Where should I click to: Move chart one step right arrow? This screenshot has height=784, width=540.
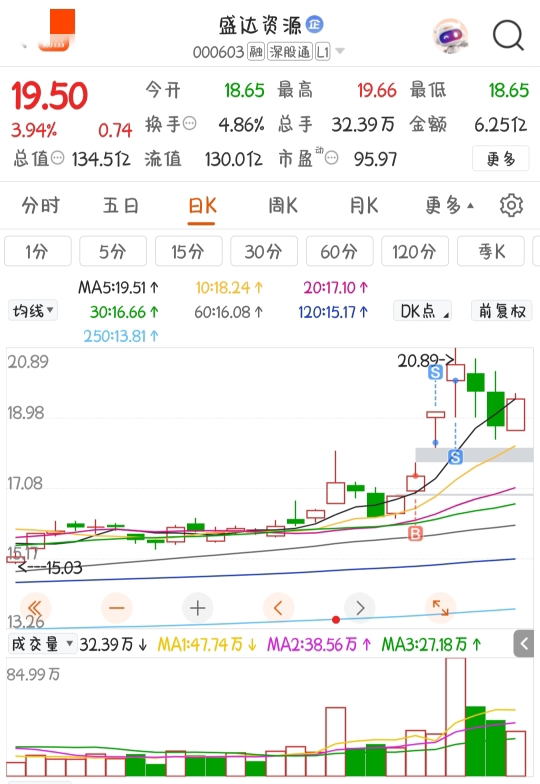[x=360, y=608]
